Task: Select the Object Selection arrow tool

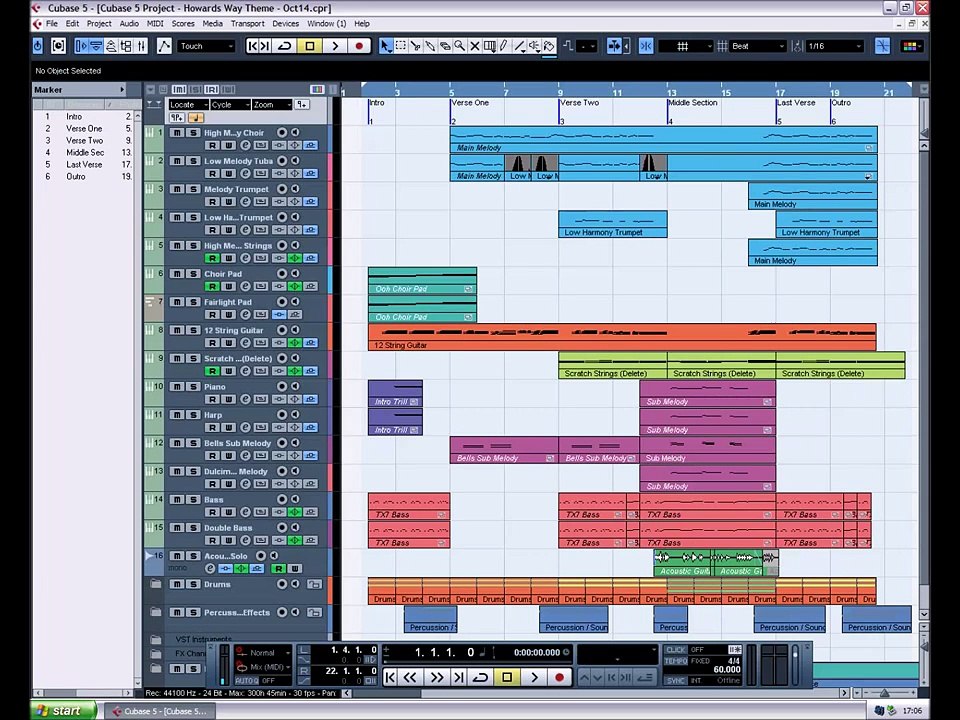Action: point(385,46)
